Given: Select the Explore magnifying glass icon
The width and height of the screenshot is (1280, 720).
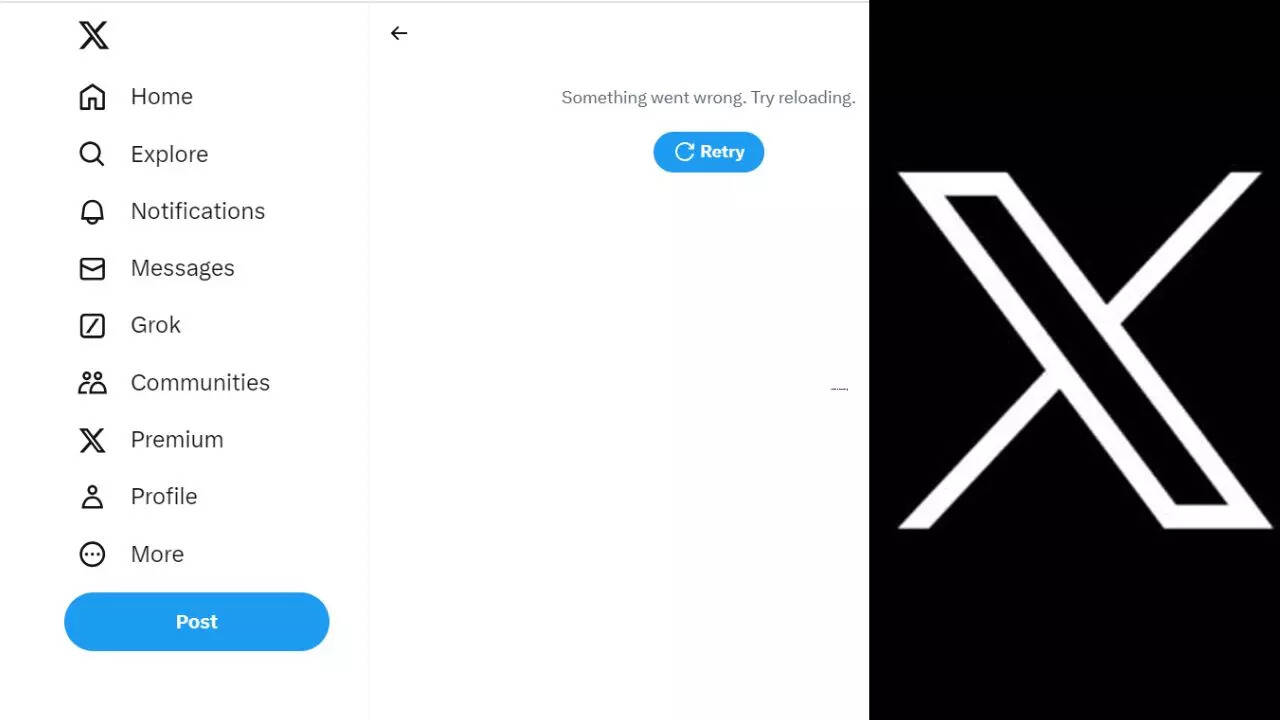Looking at the screenshot, I should (92, 154).
